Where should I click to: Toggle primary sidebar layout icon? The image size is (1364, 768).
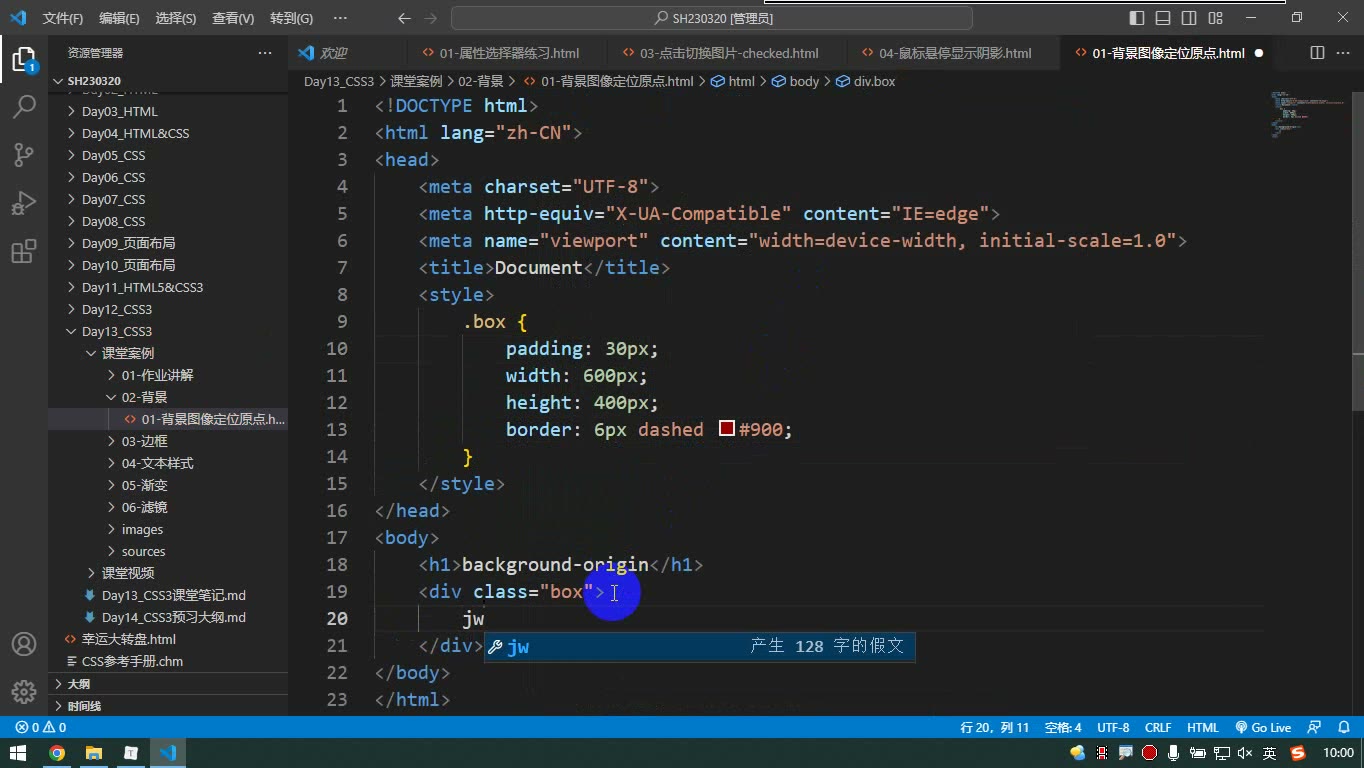(x=1137, y=18)
